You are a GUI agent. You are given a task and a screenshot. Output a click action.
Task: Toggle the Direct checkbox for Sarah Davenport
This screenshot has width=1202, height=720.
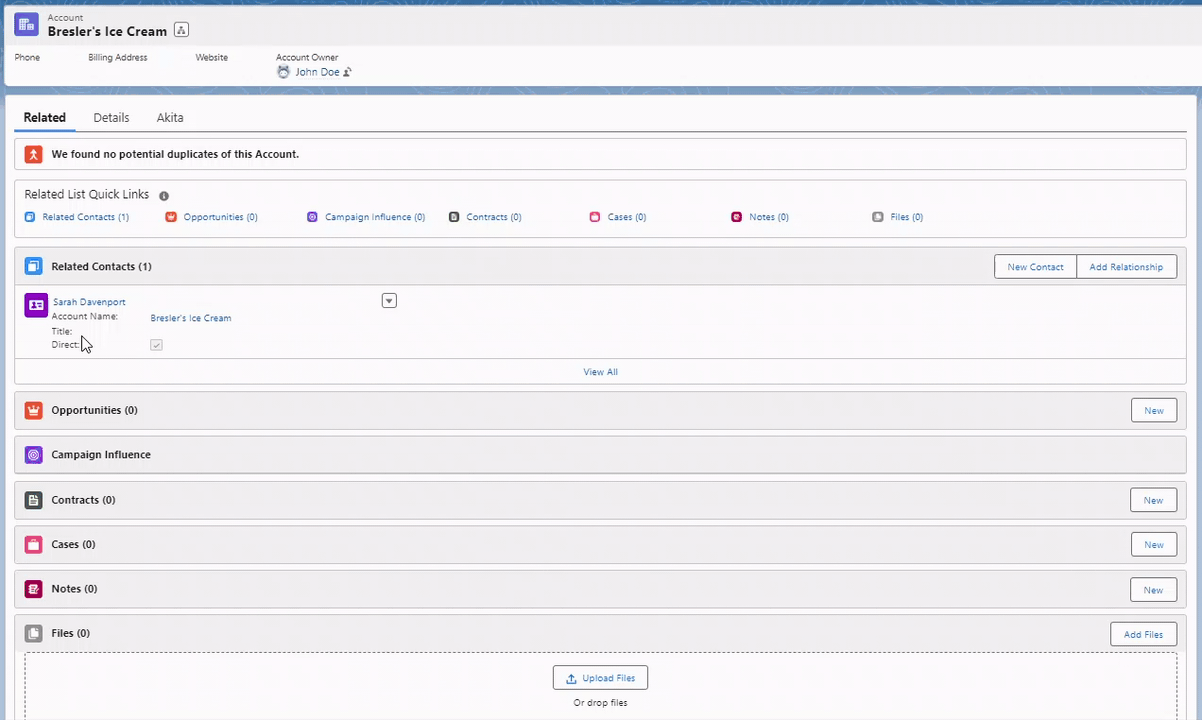click(x=156, y=345)
